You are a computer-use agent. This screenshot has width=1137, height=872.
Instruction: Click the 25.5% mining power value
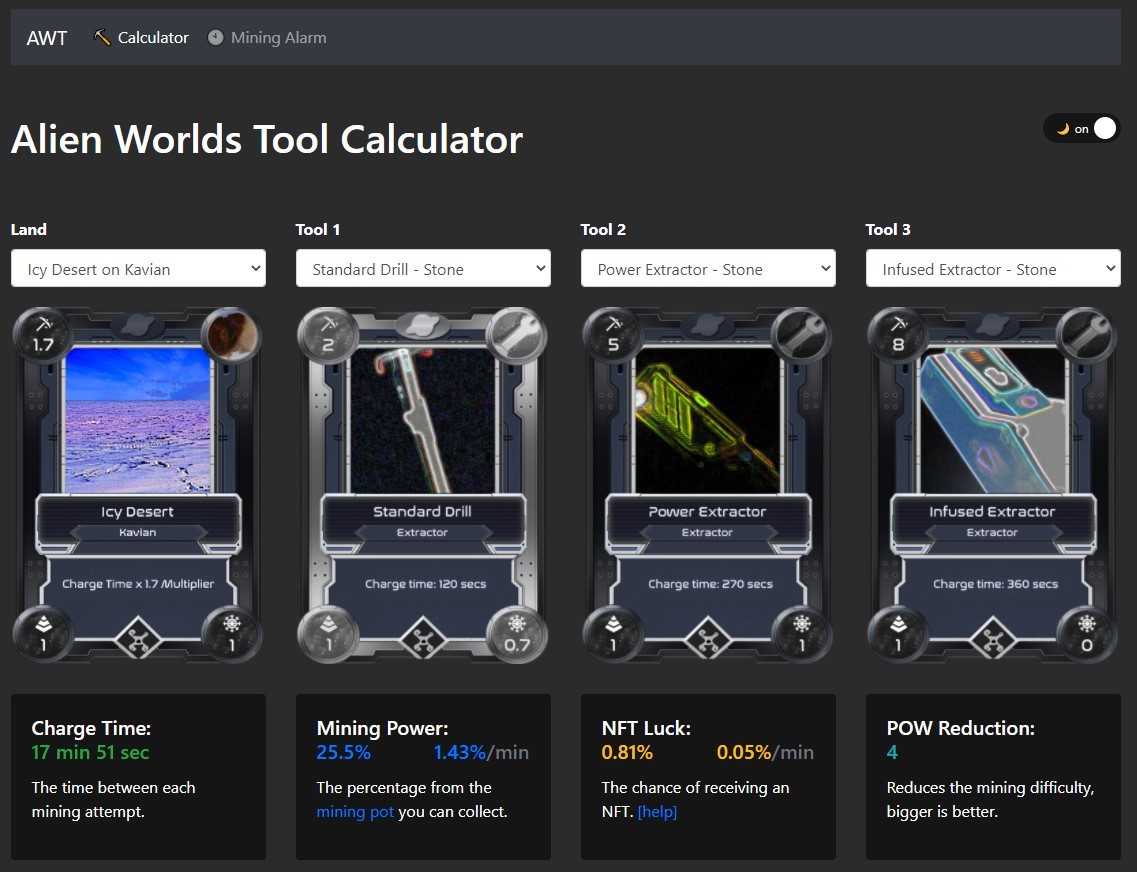344,752
